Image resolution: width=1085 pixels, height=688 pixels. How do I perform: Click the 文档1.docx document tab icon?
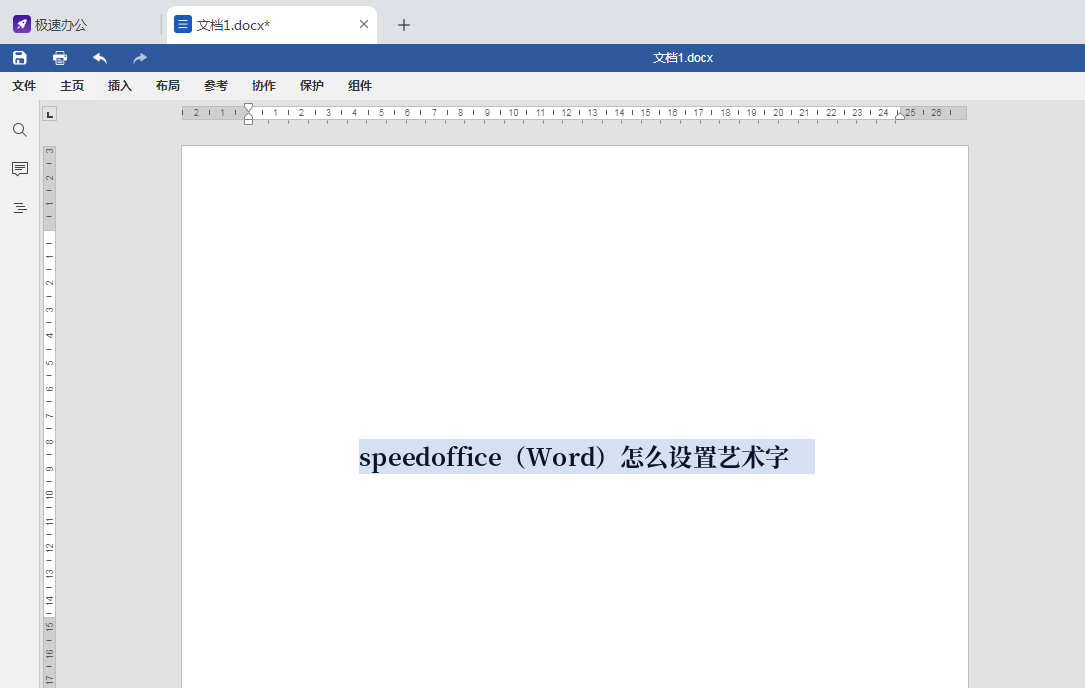[183, 25]
